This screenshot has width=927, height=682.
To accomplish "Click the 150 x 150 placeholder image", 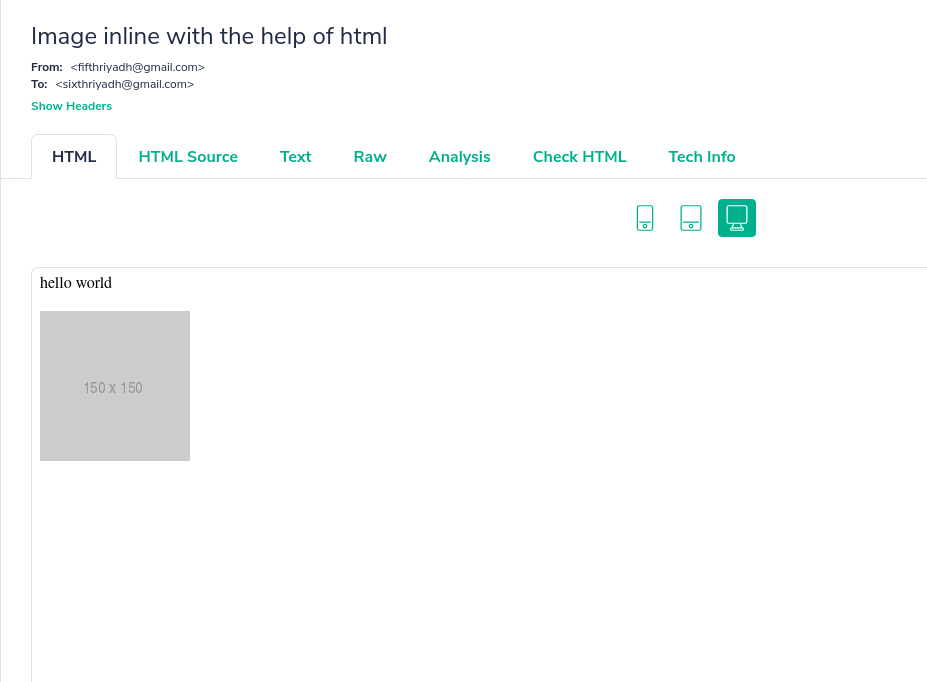I will 114,385.
